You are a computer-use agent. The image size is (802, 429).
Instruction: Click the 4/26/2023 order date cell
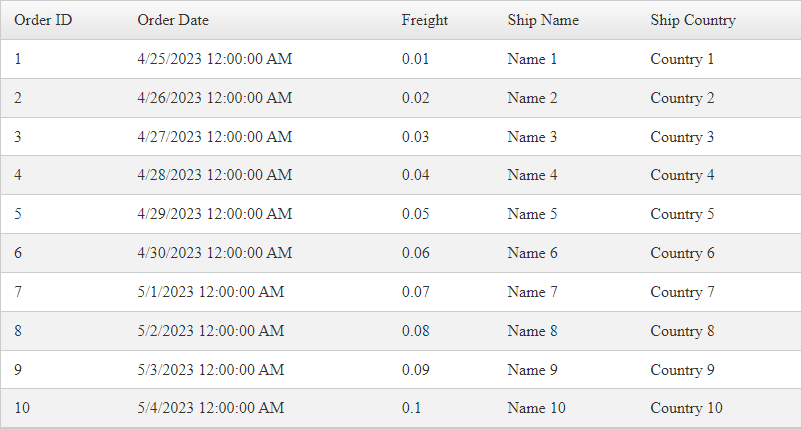click(x=214, y=98)
